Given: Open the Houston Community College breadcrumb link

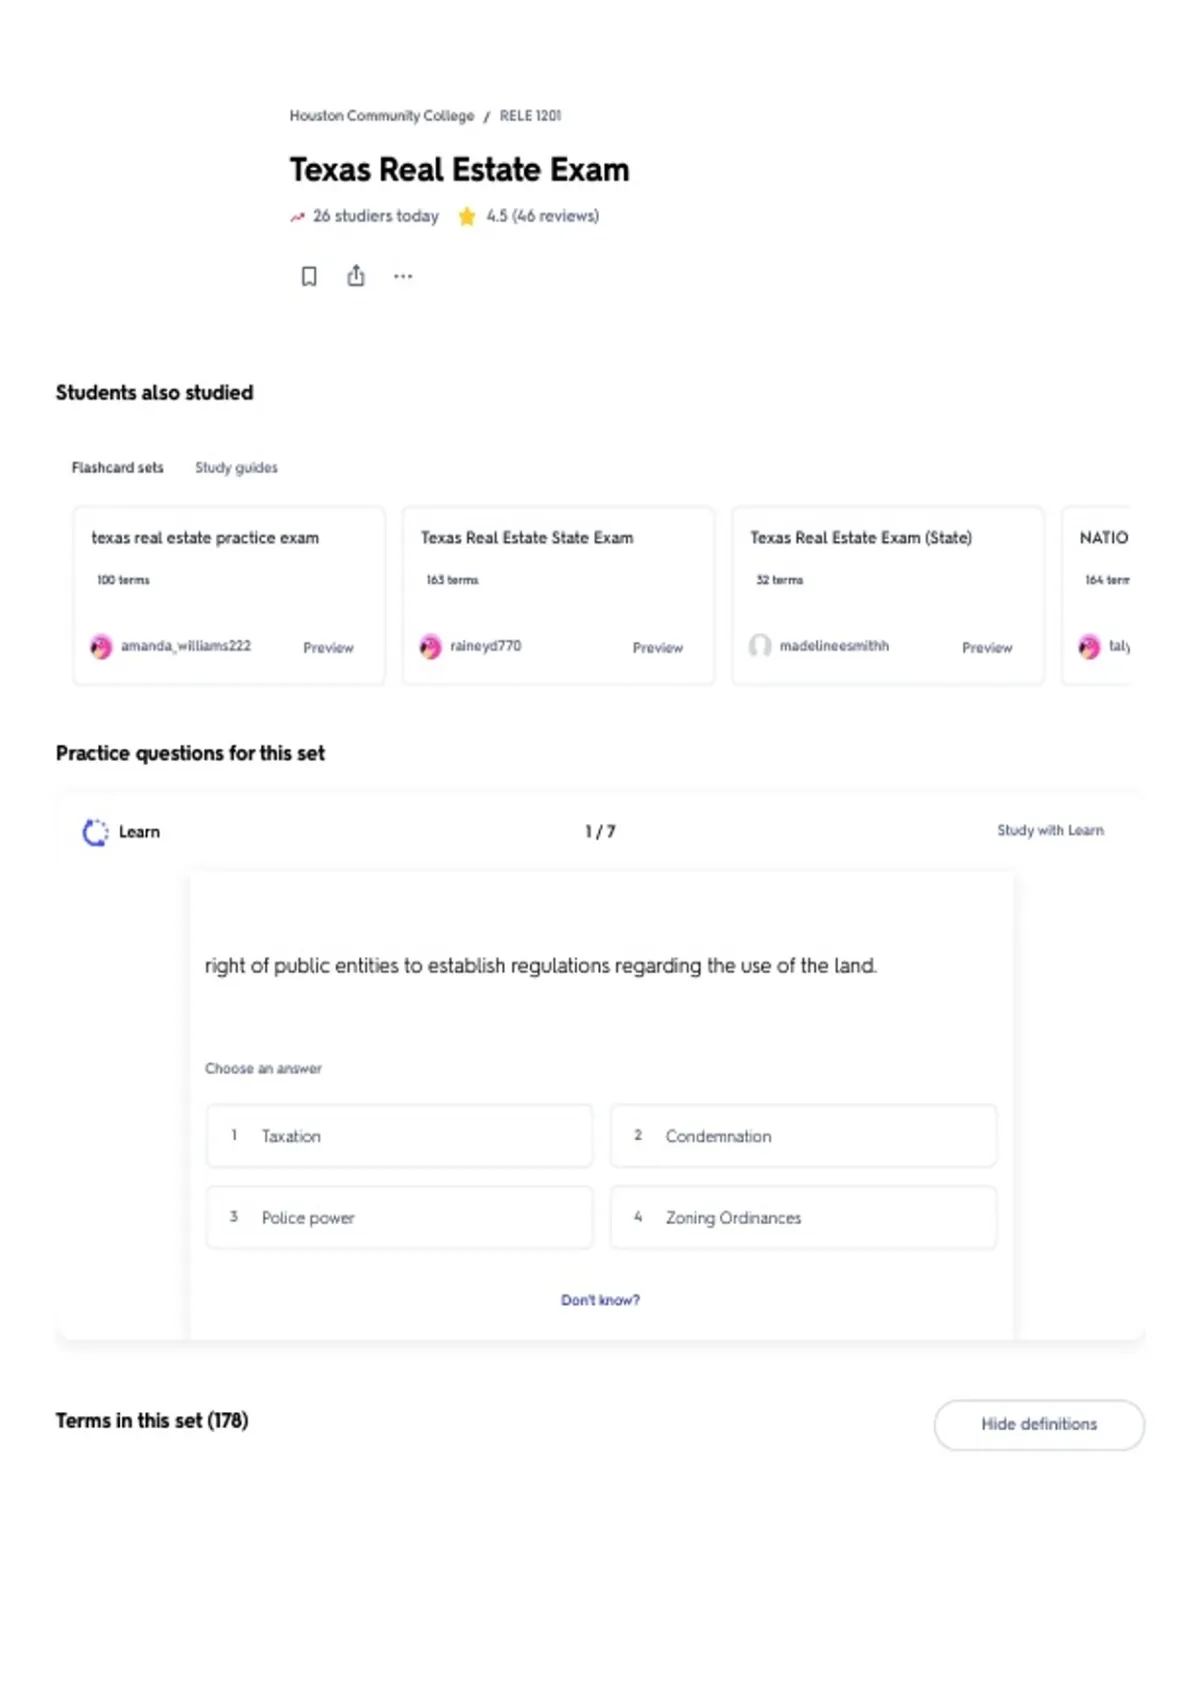Looking at the screenshot, I should 382,116.
